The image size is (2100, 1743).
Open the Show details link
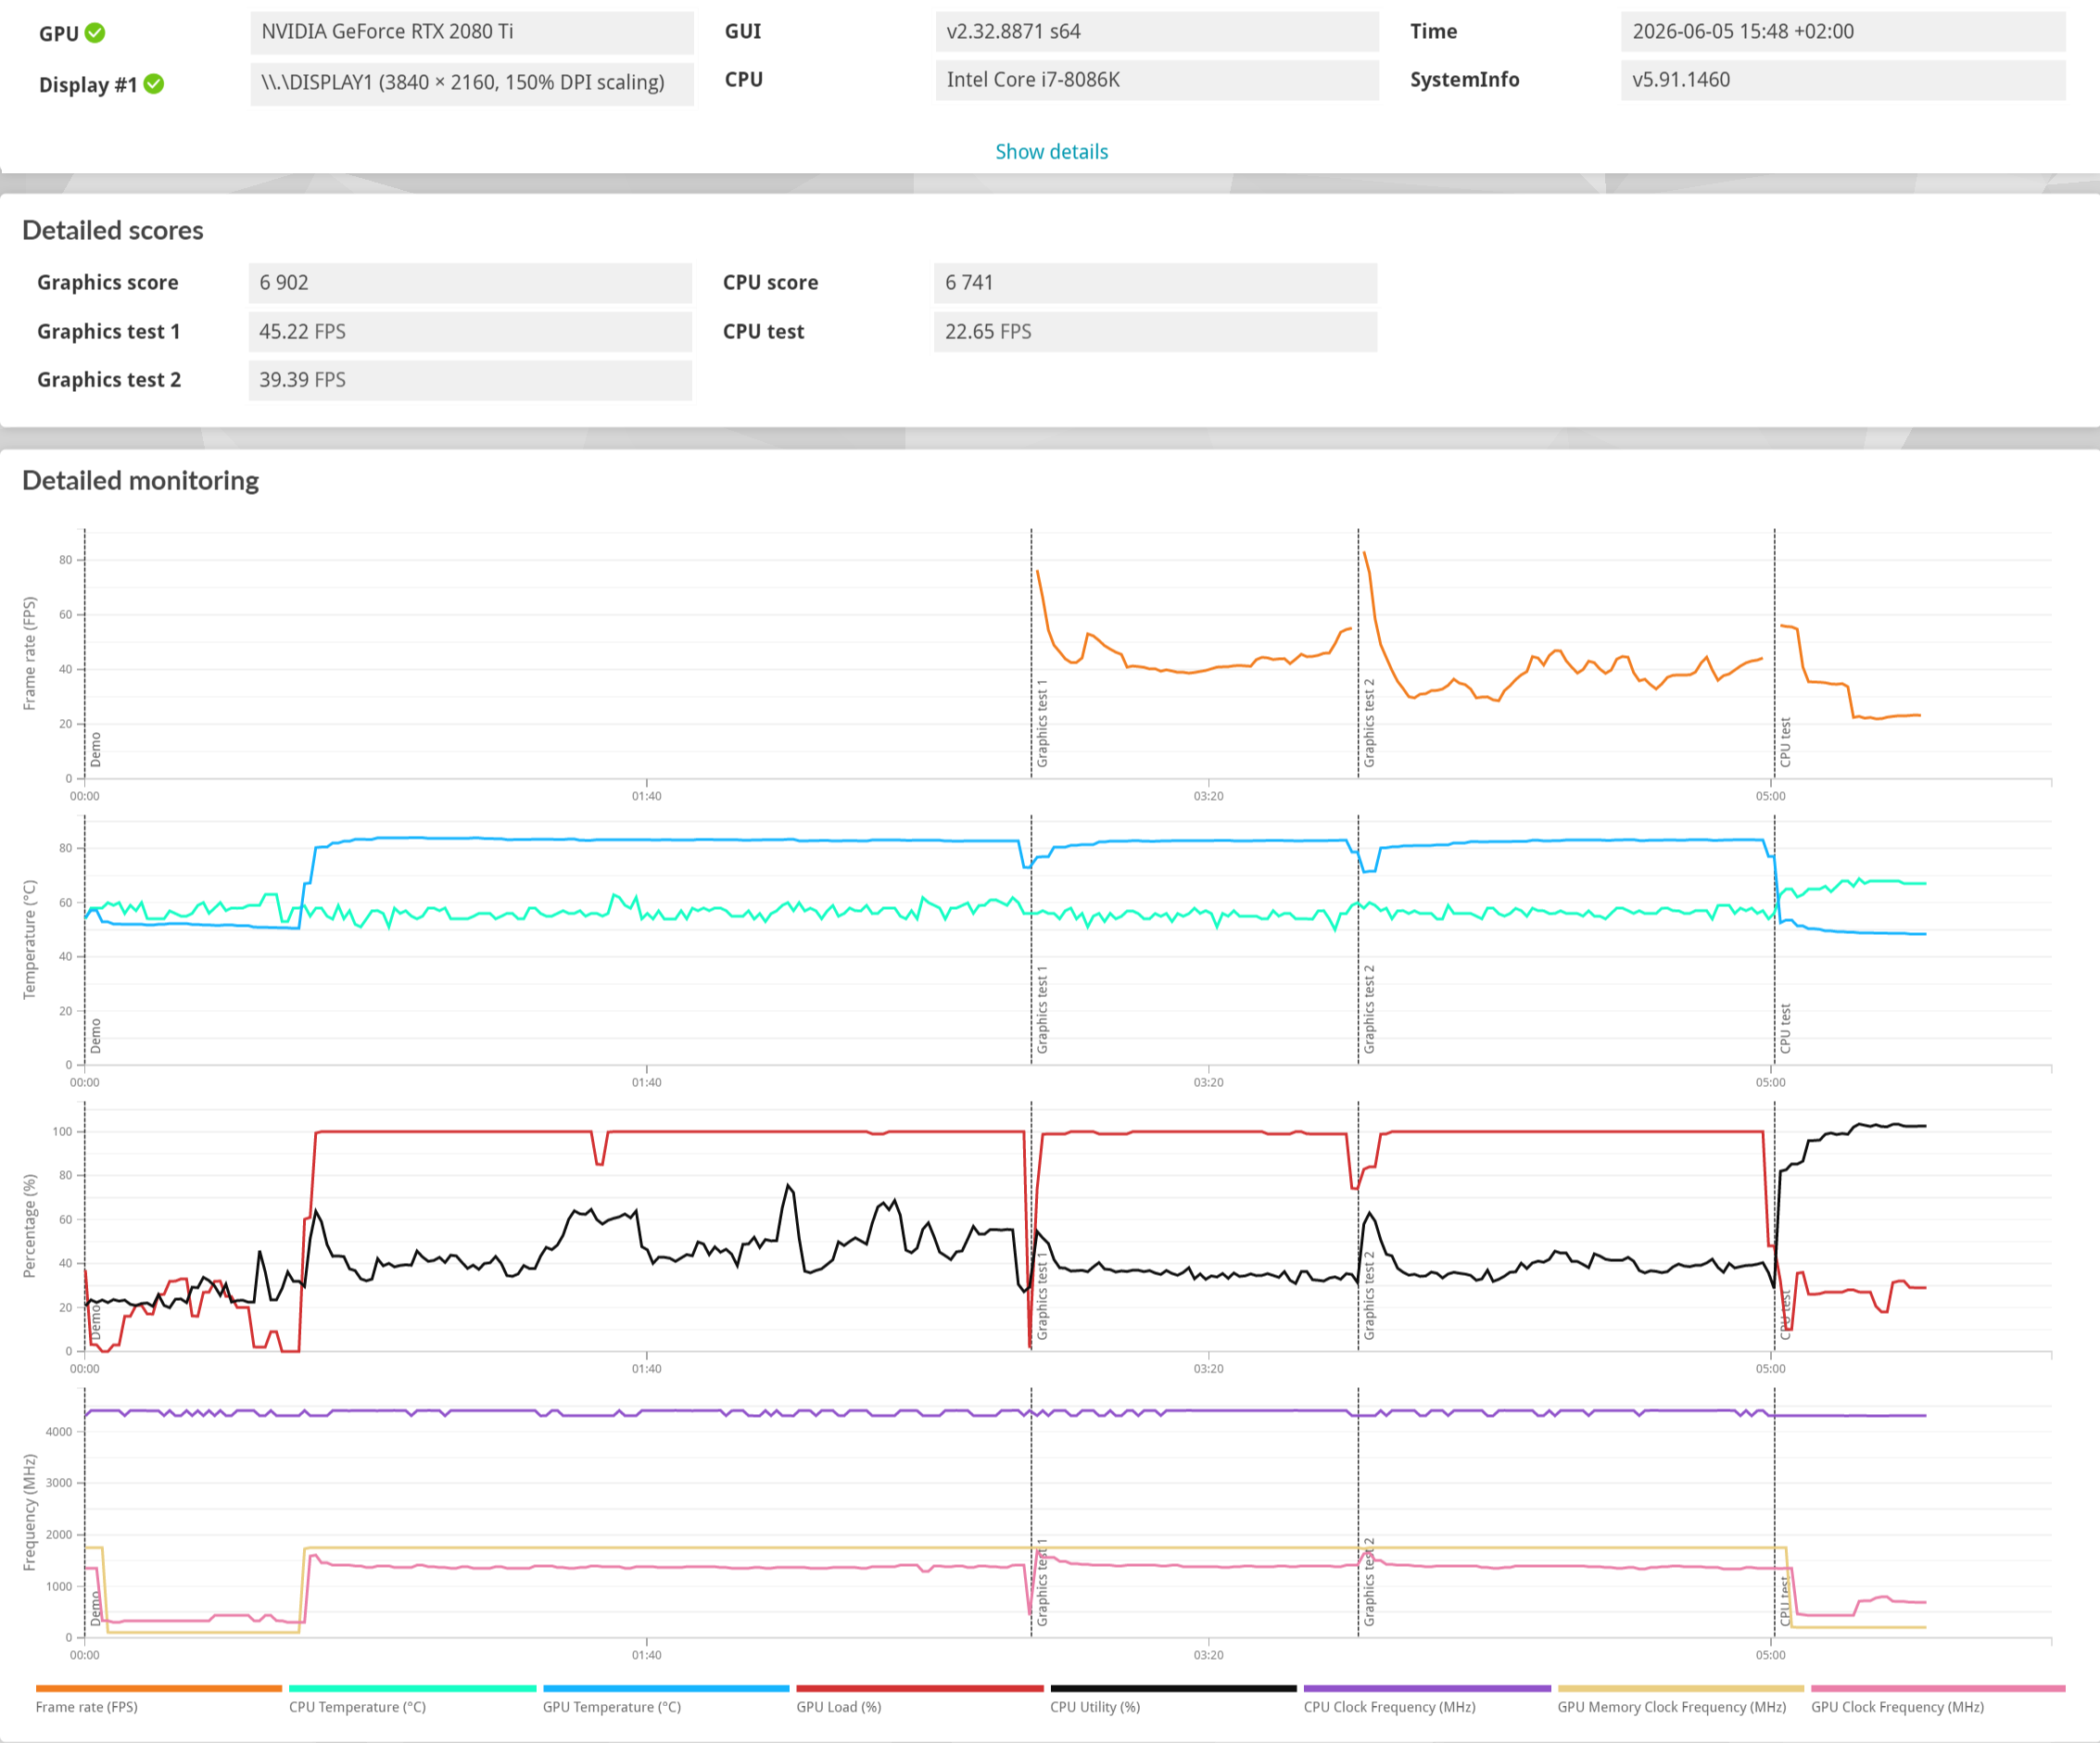pos(1051,152)
